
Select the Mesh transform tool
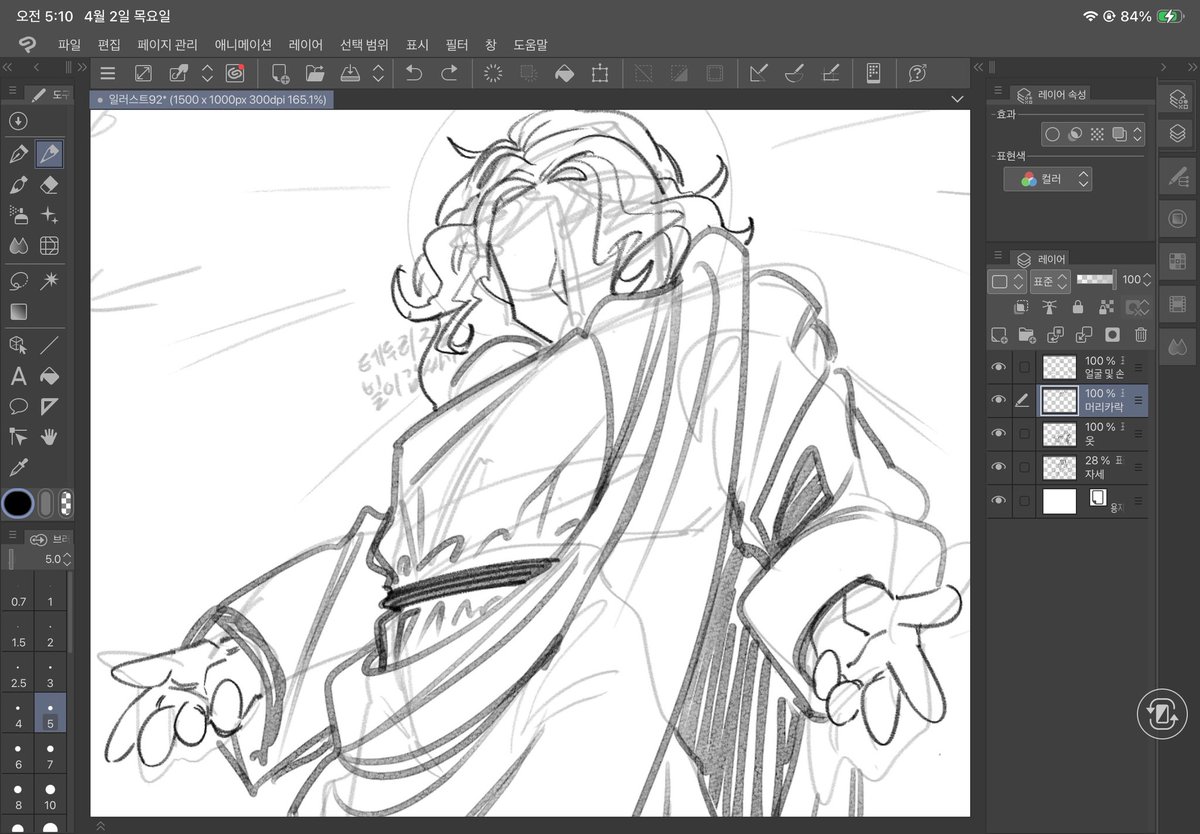pos(49,246)
